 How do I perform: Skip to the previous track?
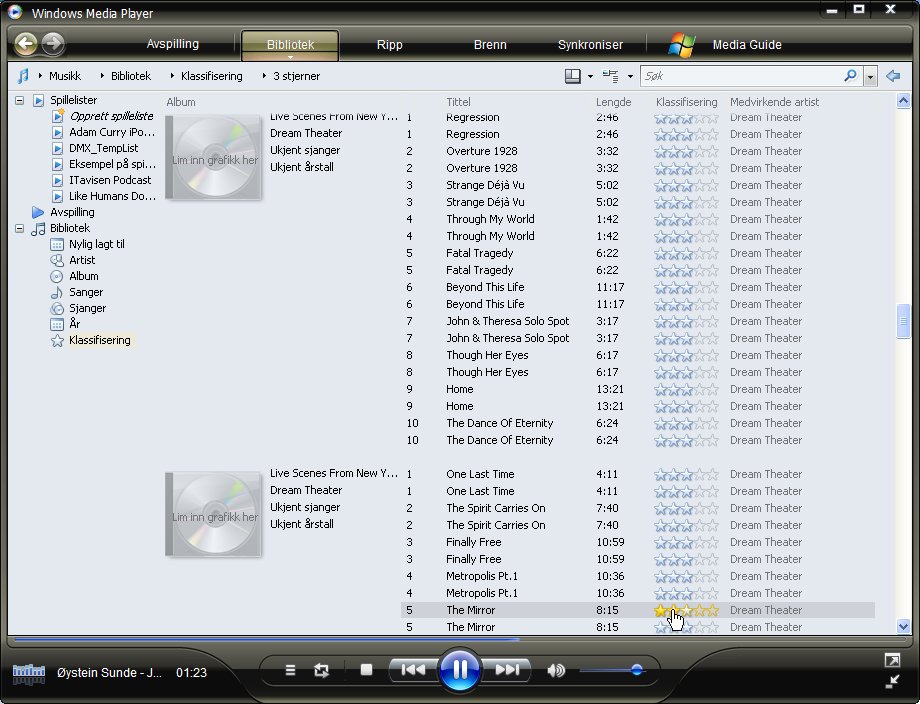(x=413, y=669)
